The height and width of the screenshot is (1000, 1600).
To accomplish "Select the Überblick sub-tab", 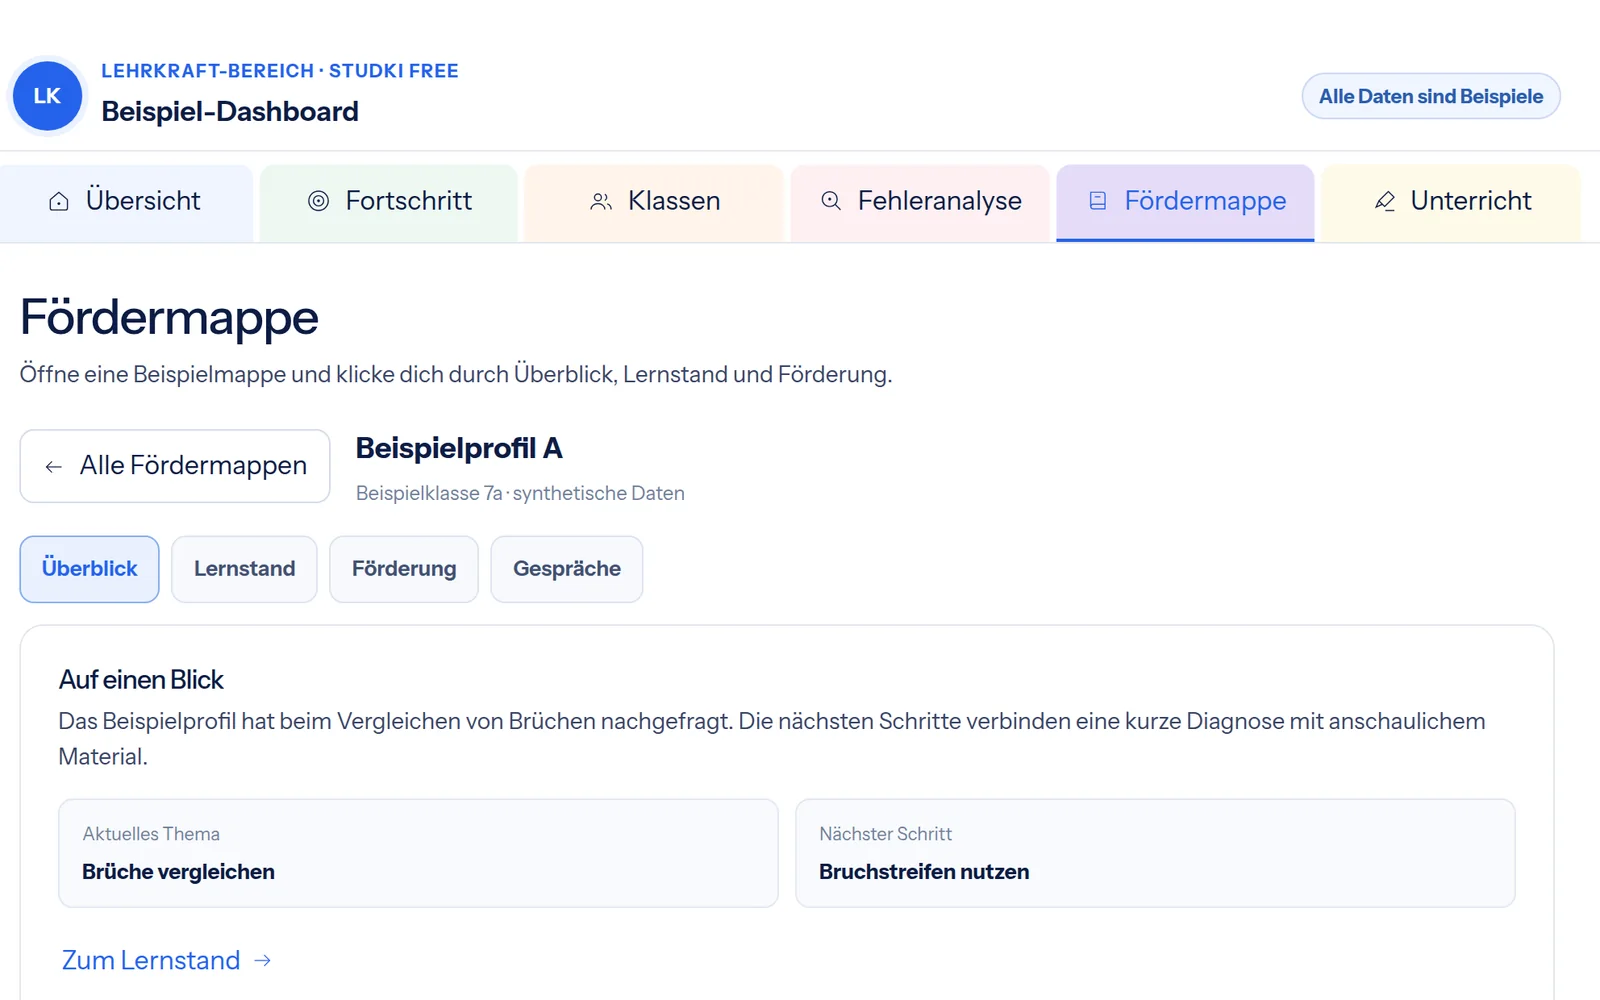I will [x=89, y=569].
